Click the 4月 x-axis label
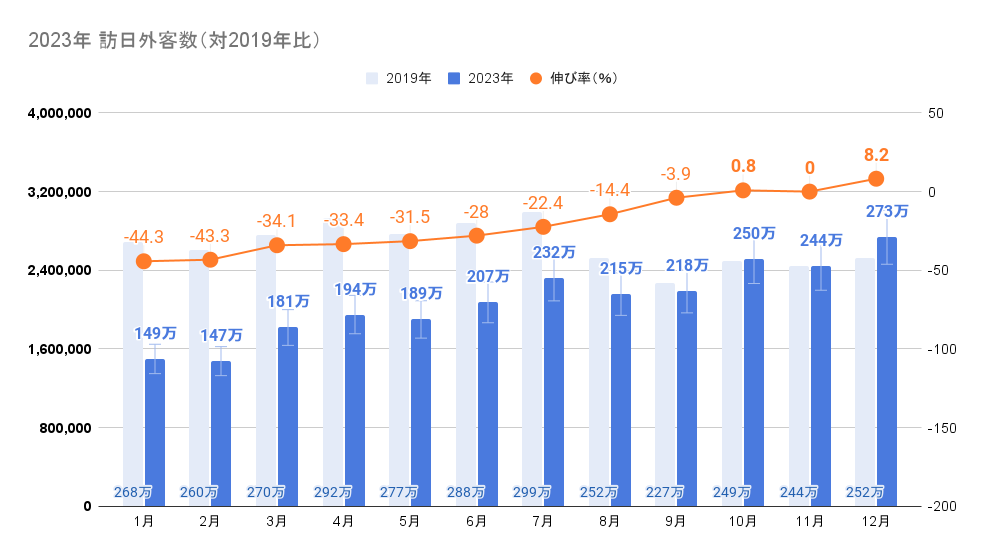The width and height of the screenshot is (985, 557). [343, 521]
